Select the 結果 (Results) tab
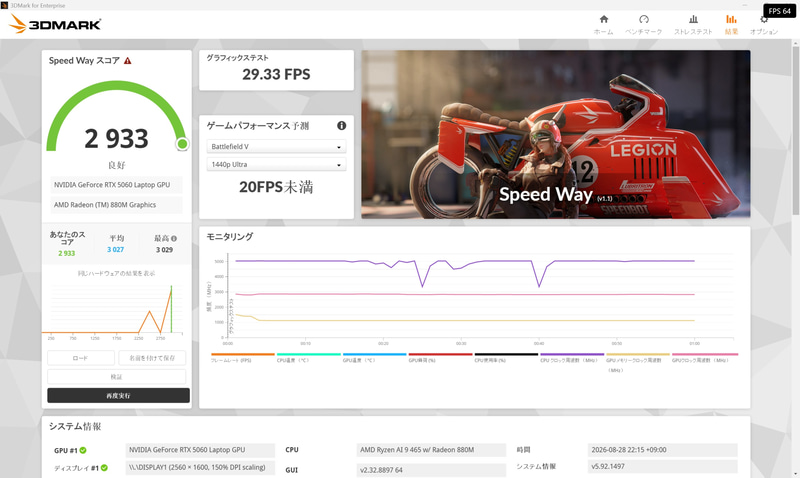The height and width of the screenshot is (478, 800). (x=731, y=24)
